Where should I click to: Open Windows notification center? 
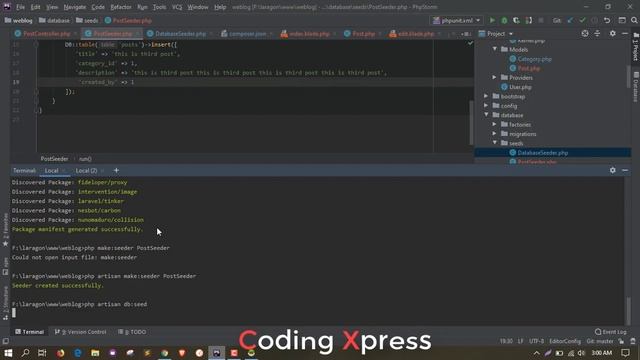626,353
